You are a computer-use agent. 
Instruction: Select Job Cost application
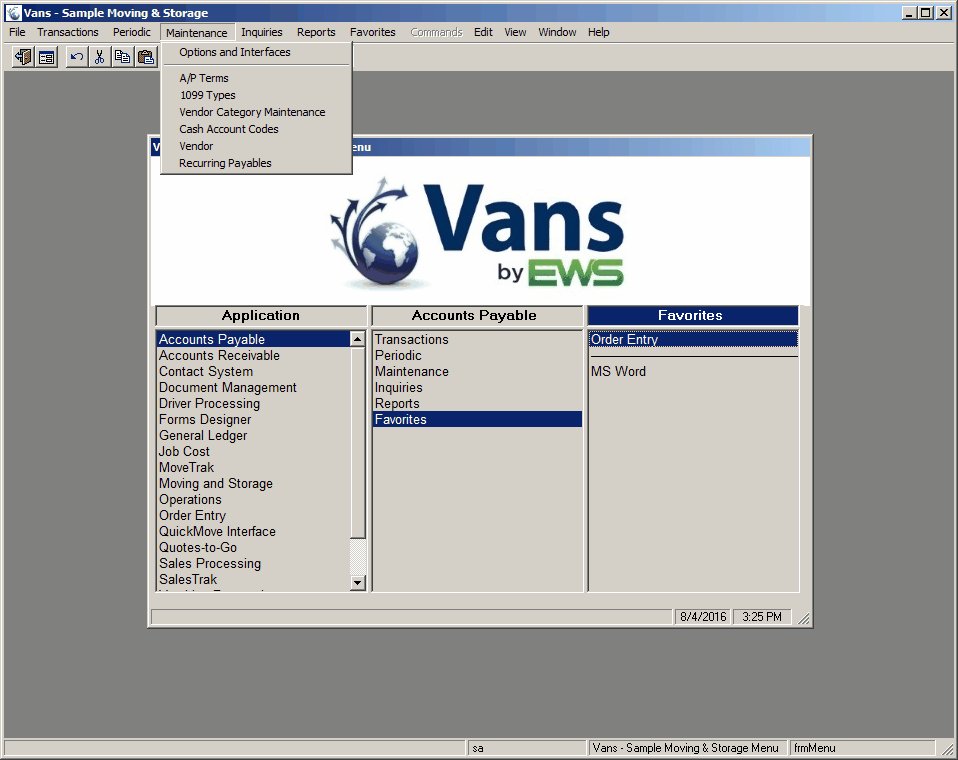(254, 451)
